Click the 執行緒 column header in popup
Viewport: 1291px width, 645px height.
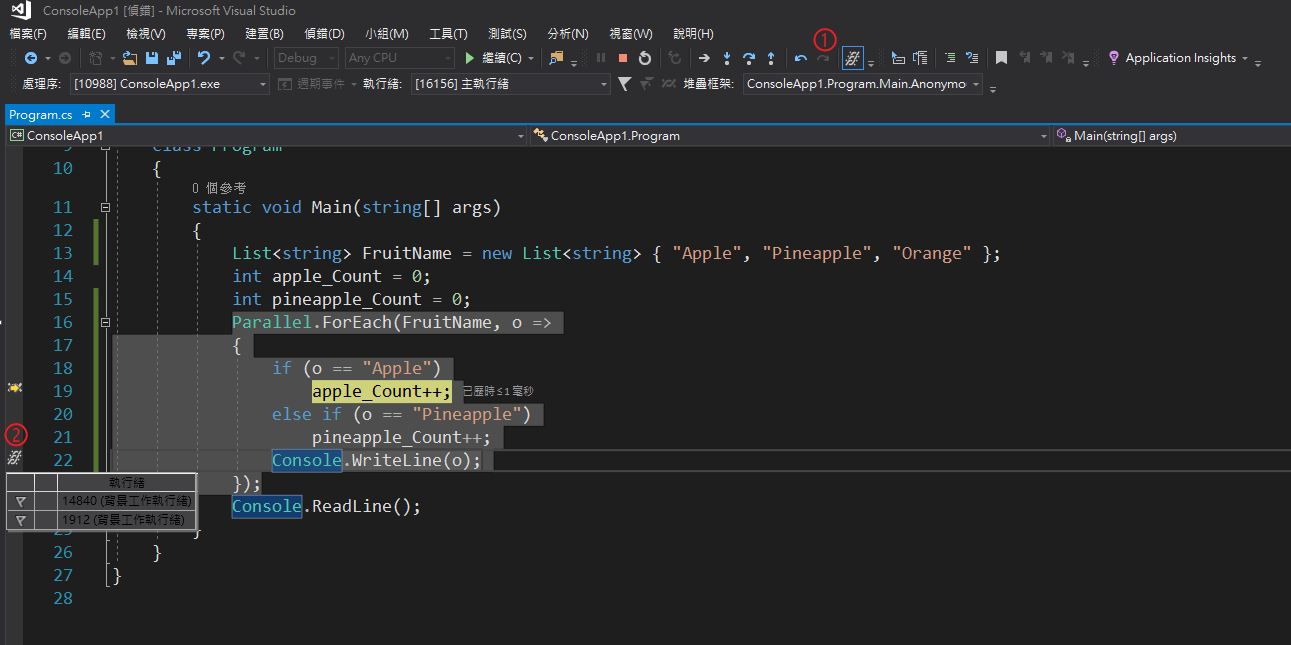tap(126, 482)
